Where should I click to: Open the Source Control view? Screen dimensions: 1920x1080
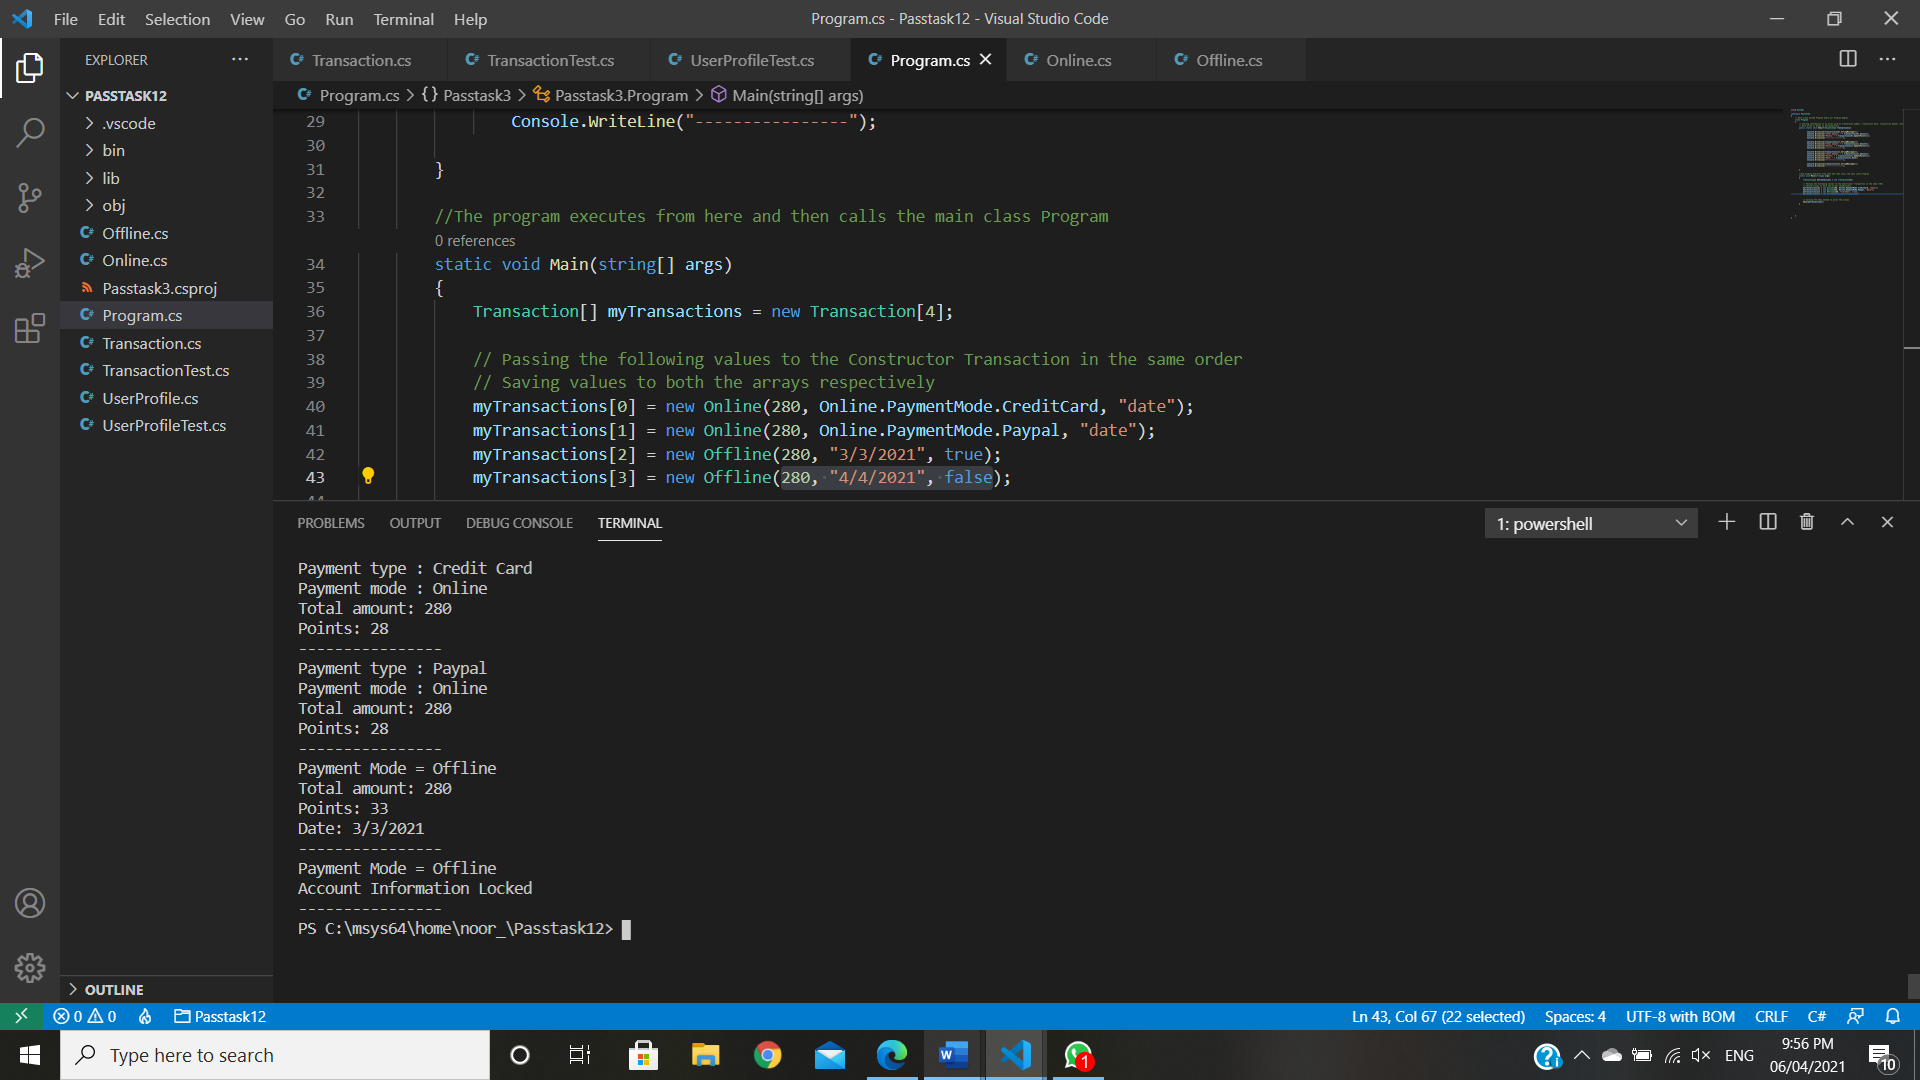coord(30,197)
